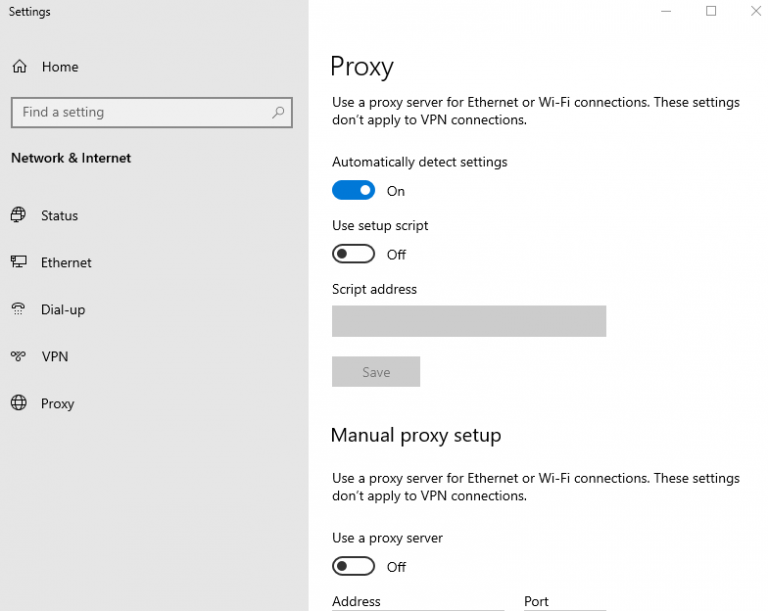Click the Ethernet monitor icon
This screenshot has width=768, height=611.
19,262
